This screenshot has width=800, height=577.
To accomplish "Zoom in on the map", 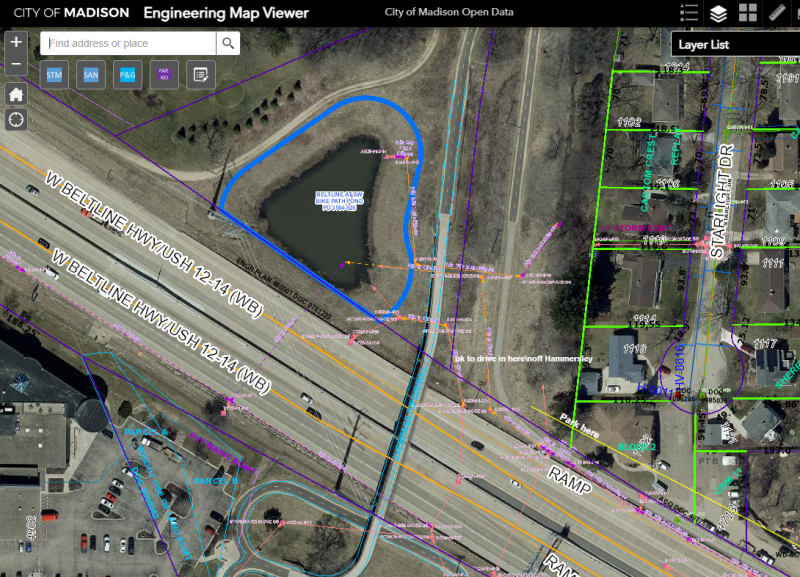I will pyautogui.click(x=16, y=43).
